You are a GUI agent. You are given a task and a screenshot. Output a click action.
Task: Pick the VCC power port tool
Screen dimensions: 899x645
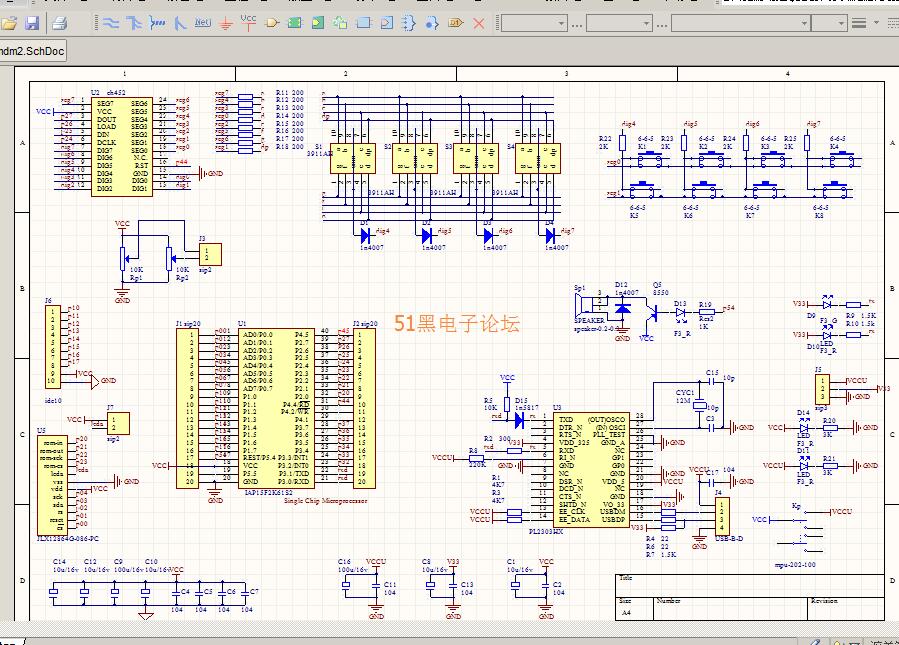click(249, 21)
